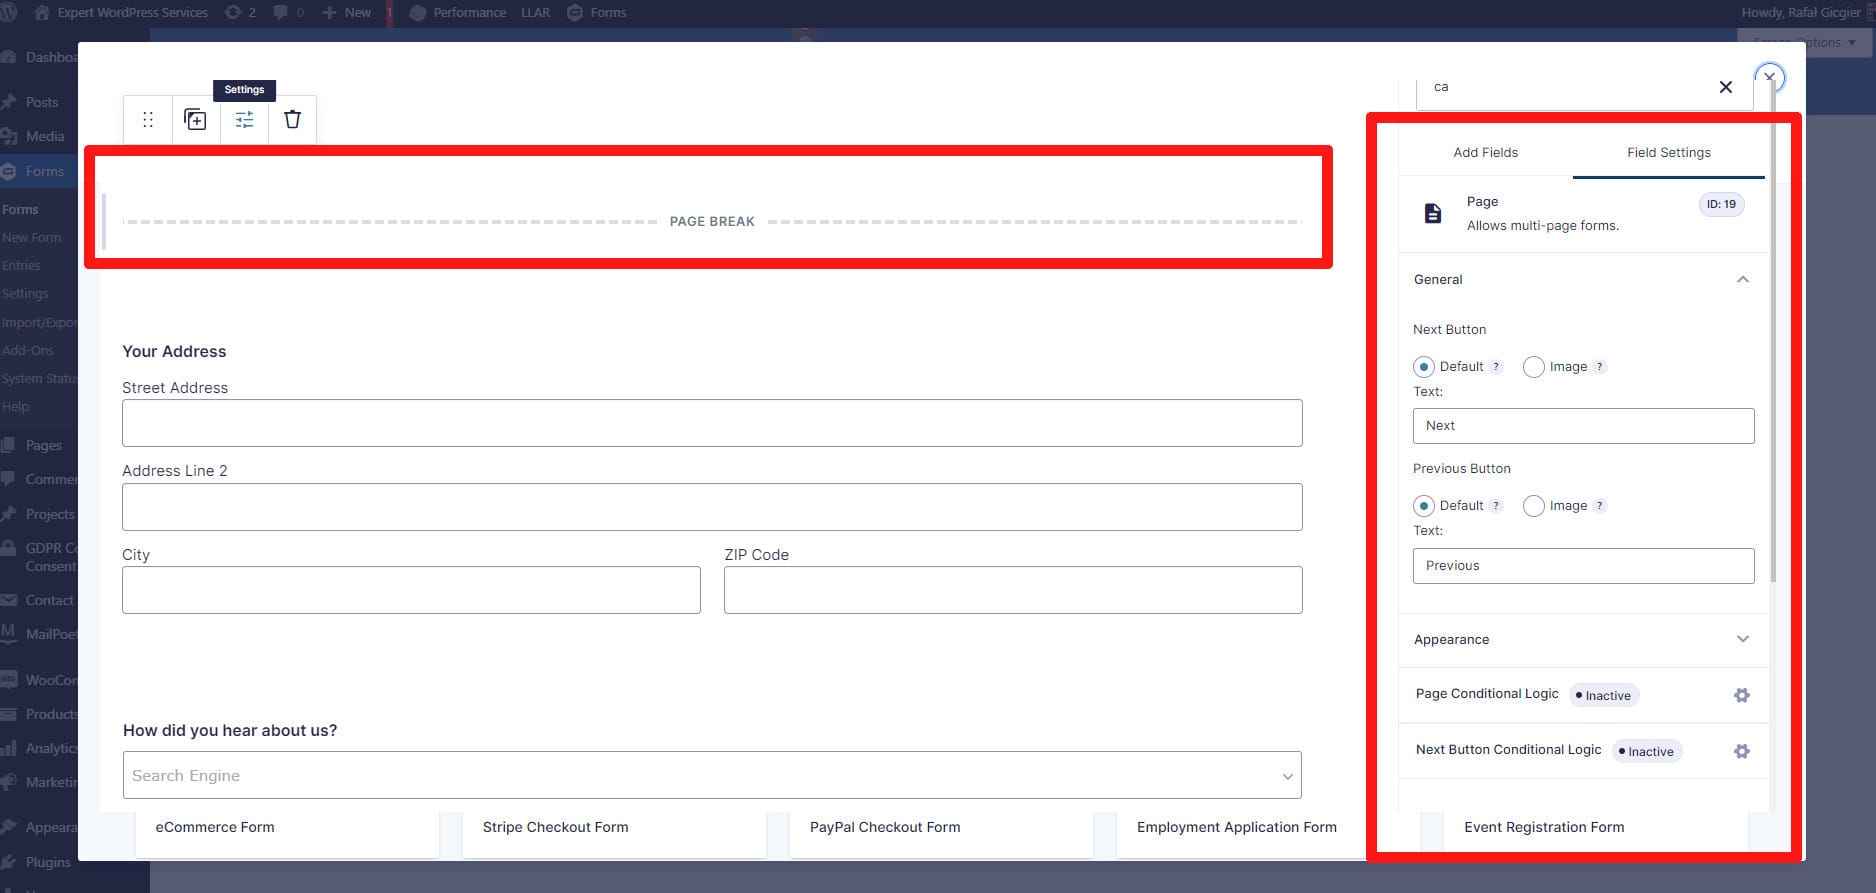1876x893 pixels.
Task: Click the drag handle icon on field toolbar
Action: (148, 120)
